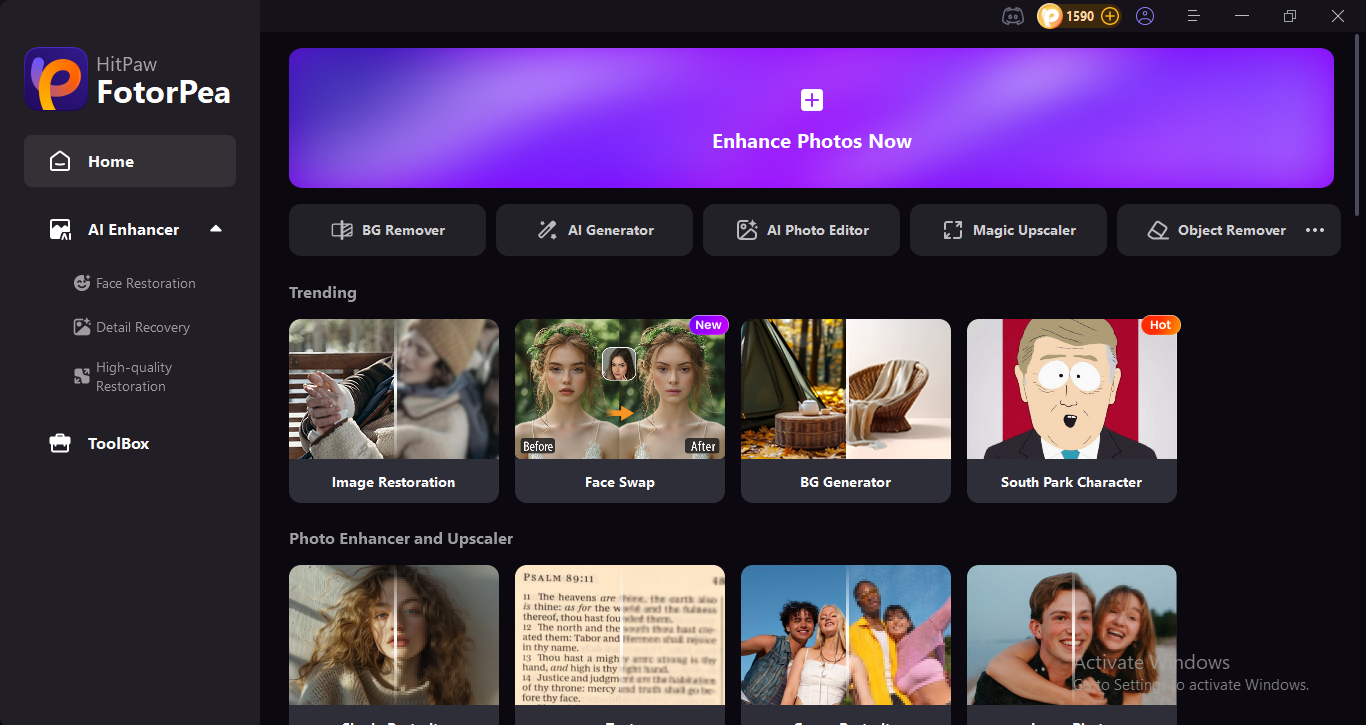Select Detail Recovery in the sidebar
The image size is (1366, 725).
(x=142, y=327)
